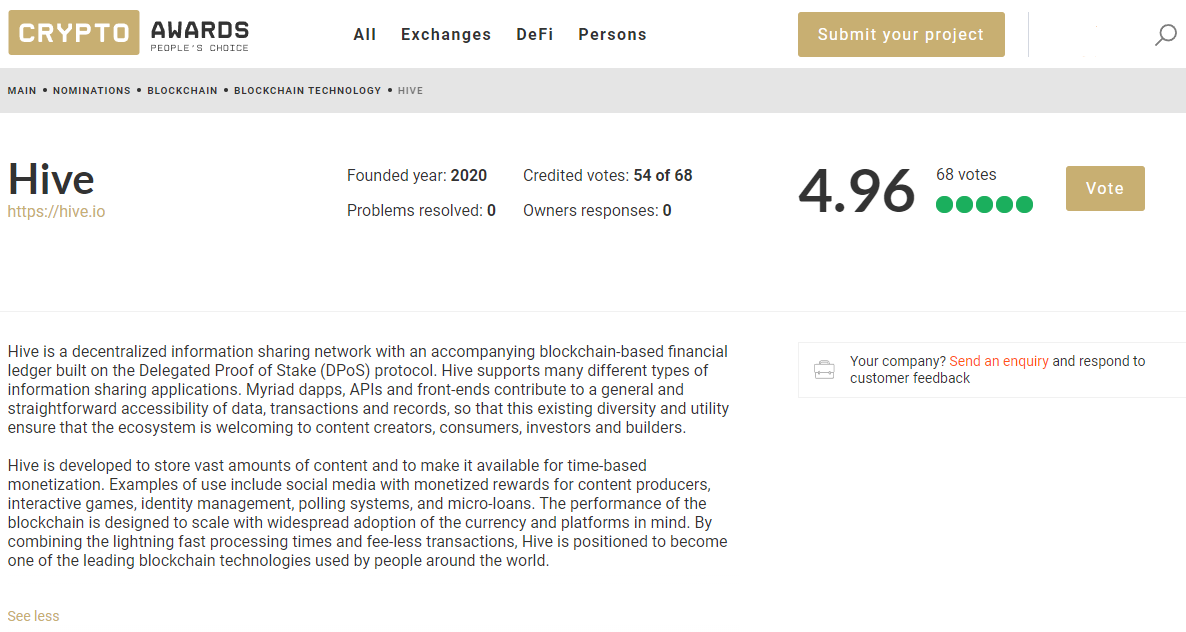
Task: Click the Crypto Awards logo
Action: tap(129, 33)
